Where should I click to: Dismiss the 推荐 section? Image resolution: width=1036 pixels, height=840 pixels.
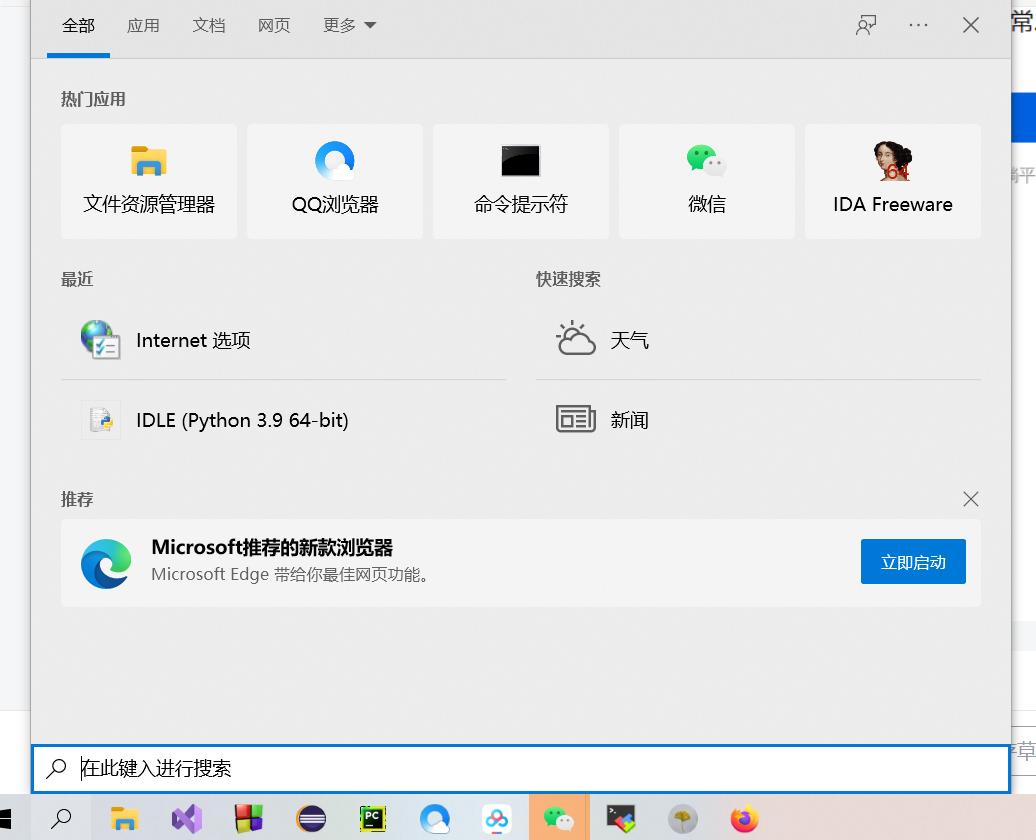click(x=971, y=499)
